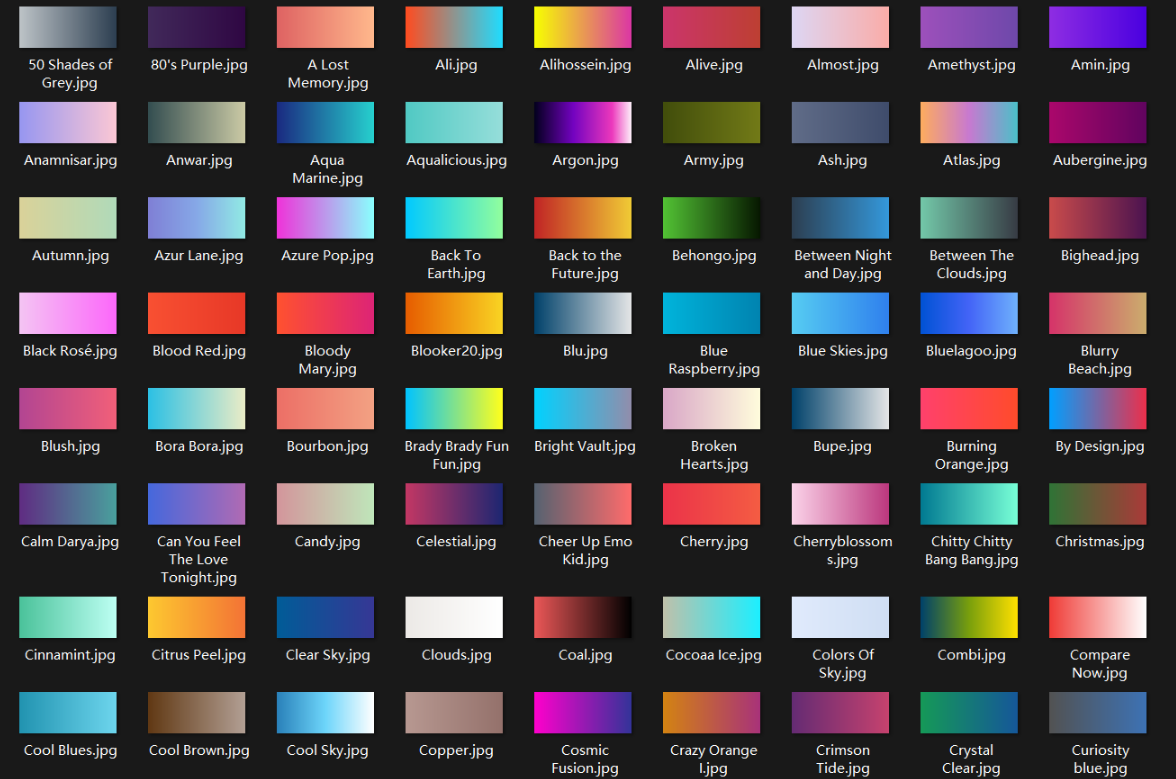This screenshot has height=779, width=1176.
Task: Select the Brady Brady Fun Fun.jpg thumbnail
Action: point(454,408)
